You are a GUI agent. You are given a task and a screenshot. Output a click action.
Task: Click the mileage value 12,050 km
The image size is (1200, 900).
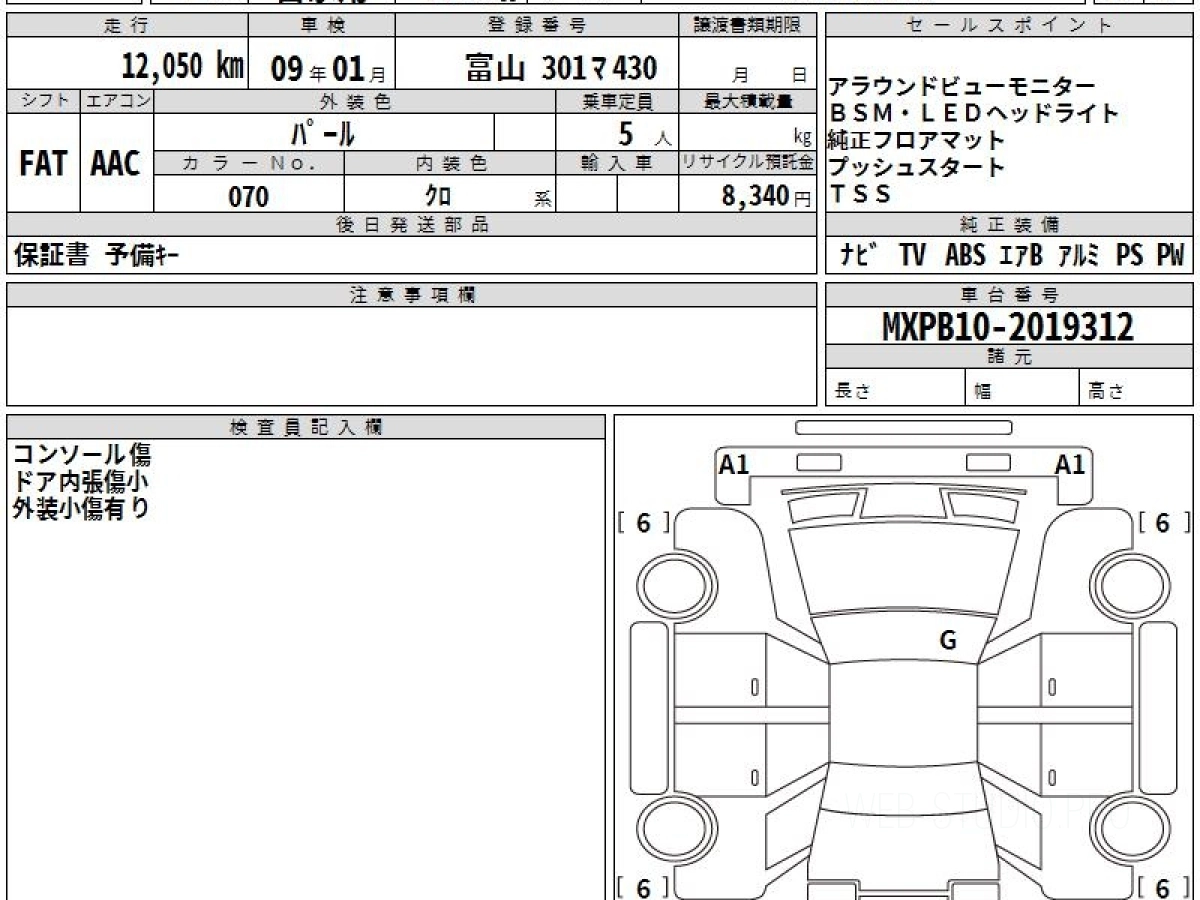183,67
